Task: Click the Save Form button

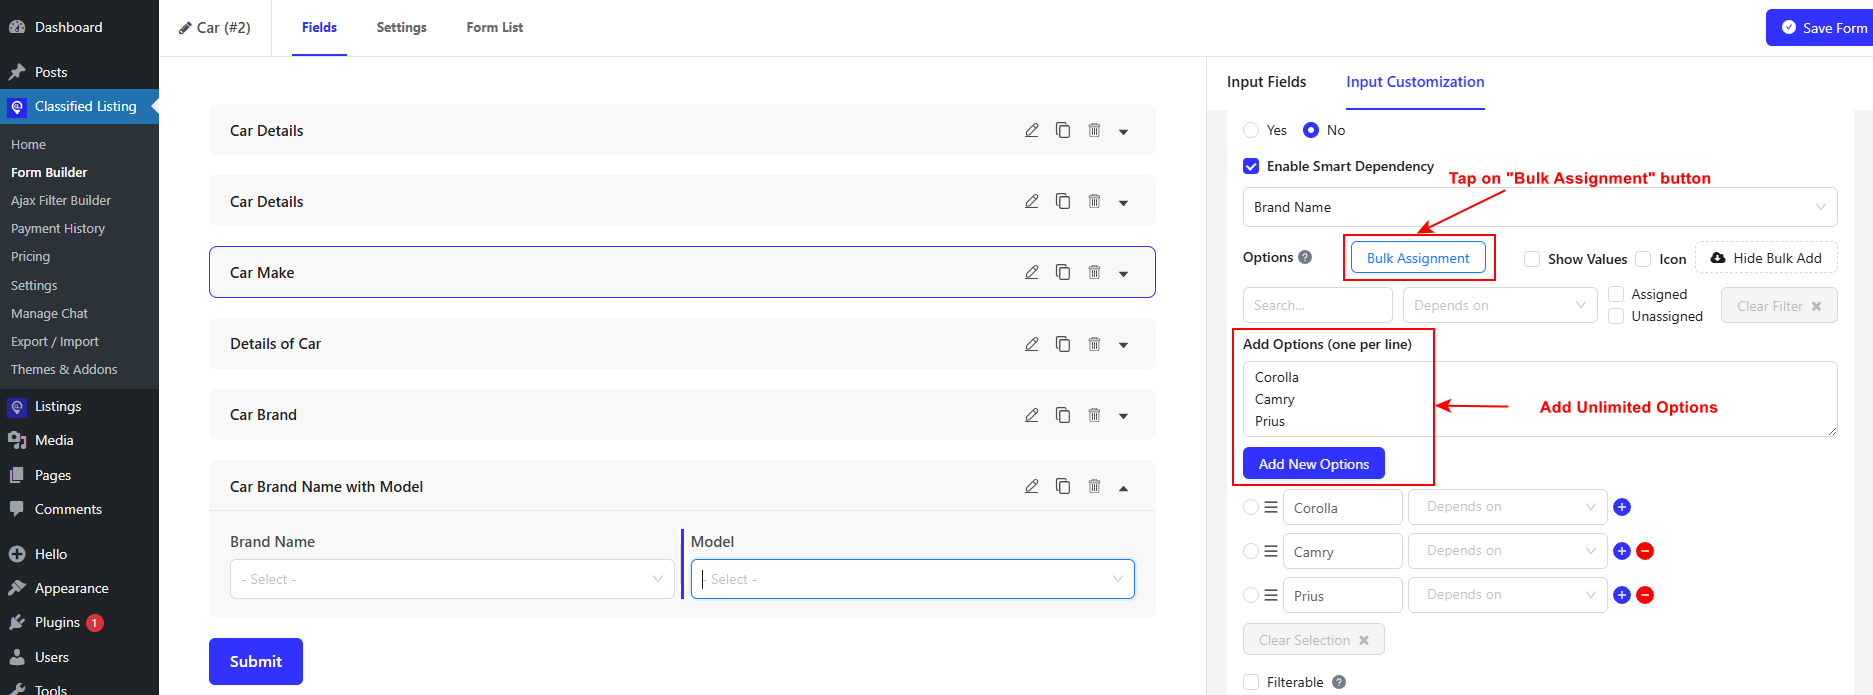Action: tap(1820, 28)
